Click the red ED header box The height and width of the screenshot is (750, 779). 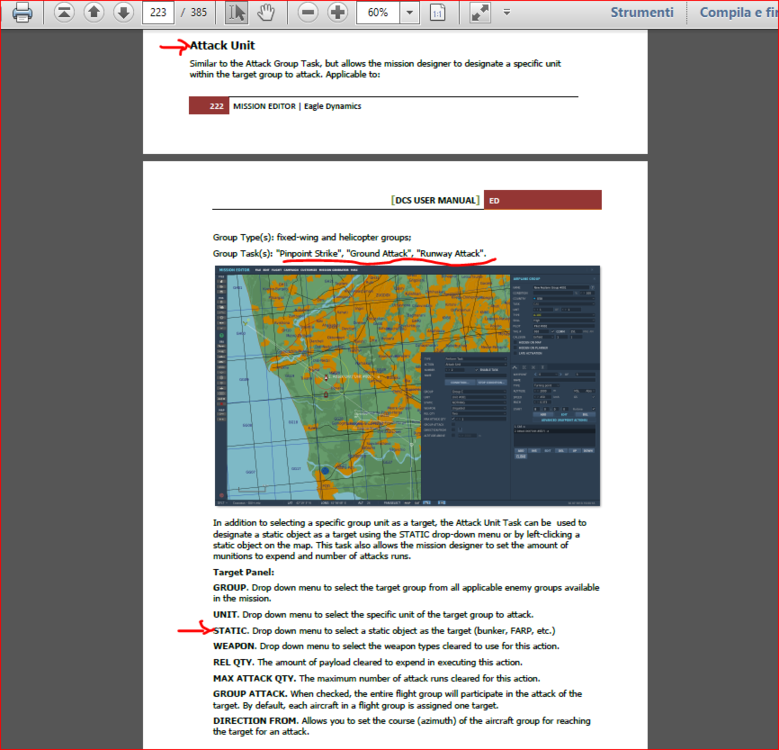(543, 200)
